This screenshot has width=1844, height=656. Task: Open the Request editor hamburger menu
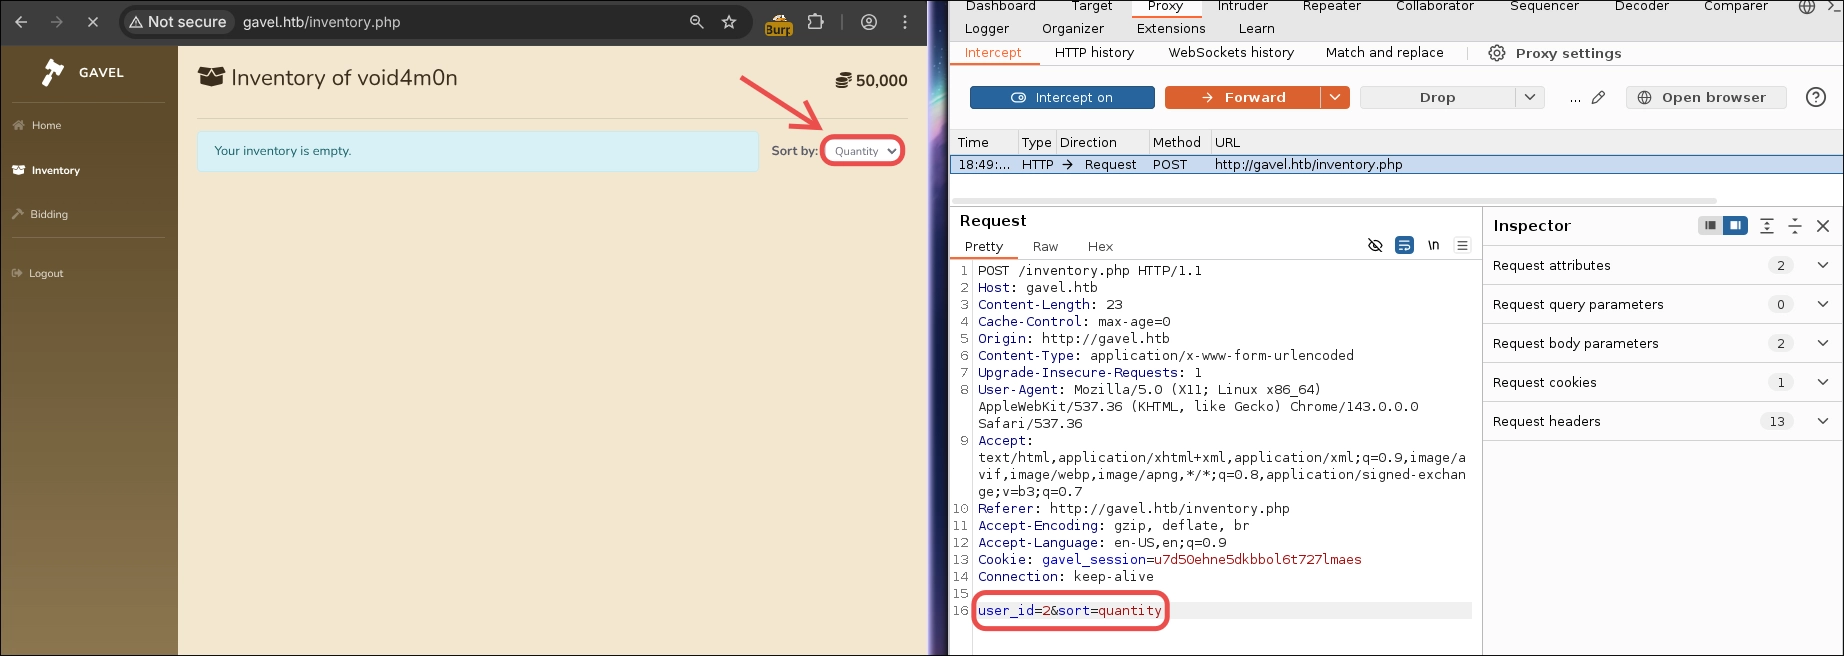point(1462,245)
